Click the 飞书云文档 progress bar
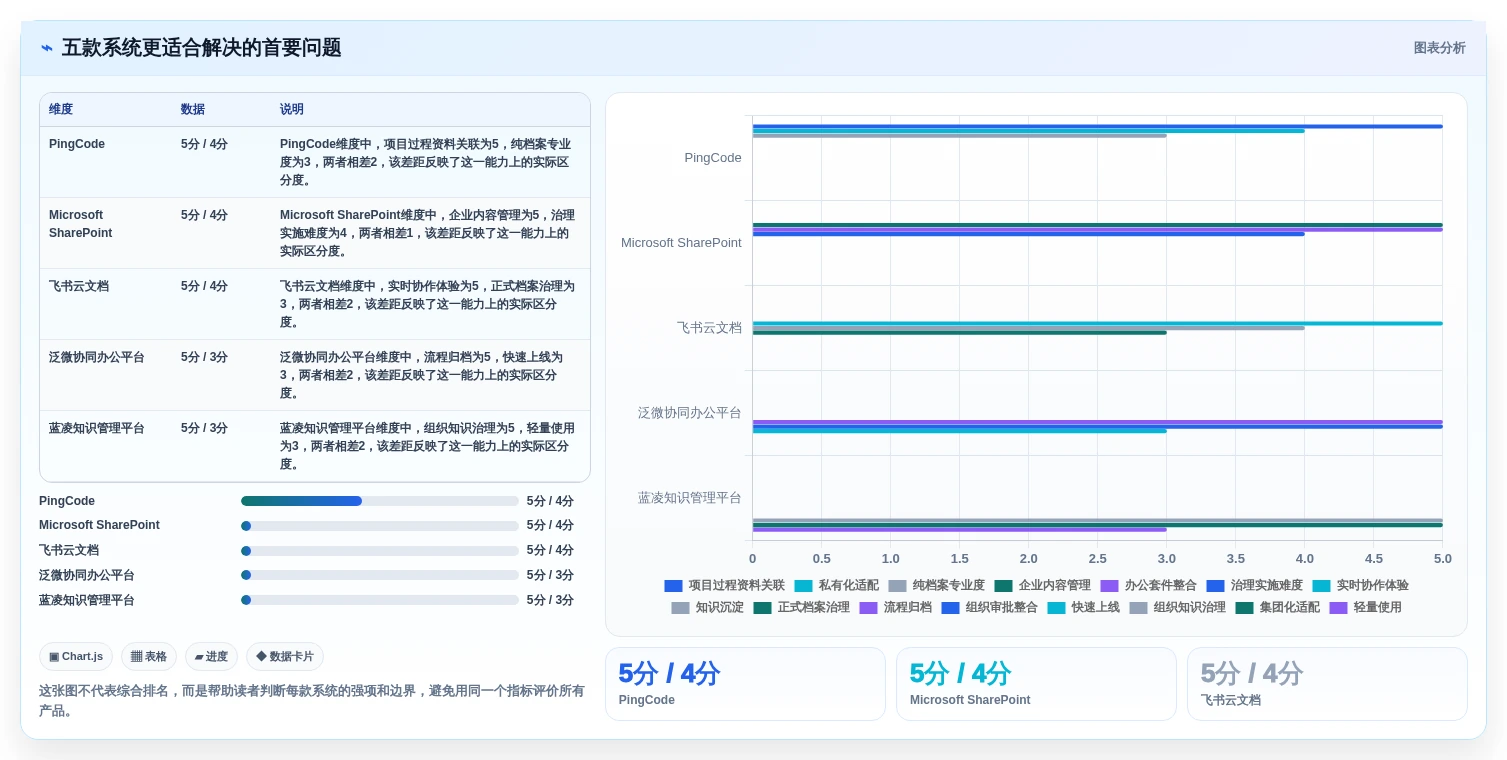 (x=380, y=550)
